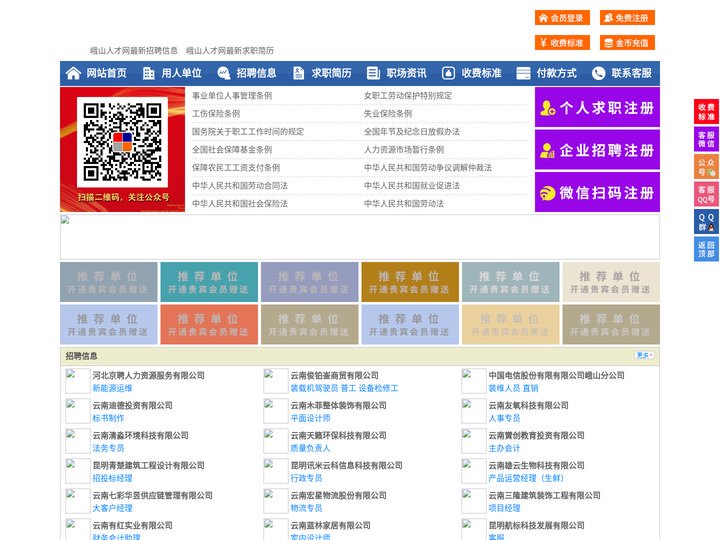Click logo thumbnail beside 中国电信股份有限公司峨山分公司

click(x=473, y=381)
